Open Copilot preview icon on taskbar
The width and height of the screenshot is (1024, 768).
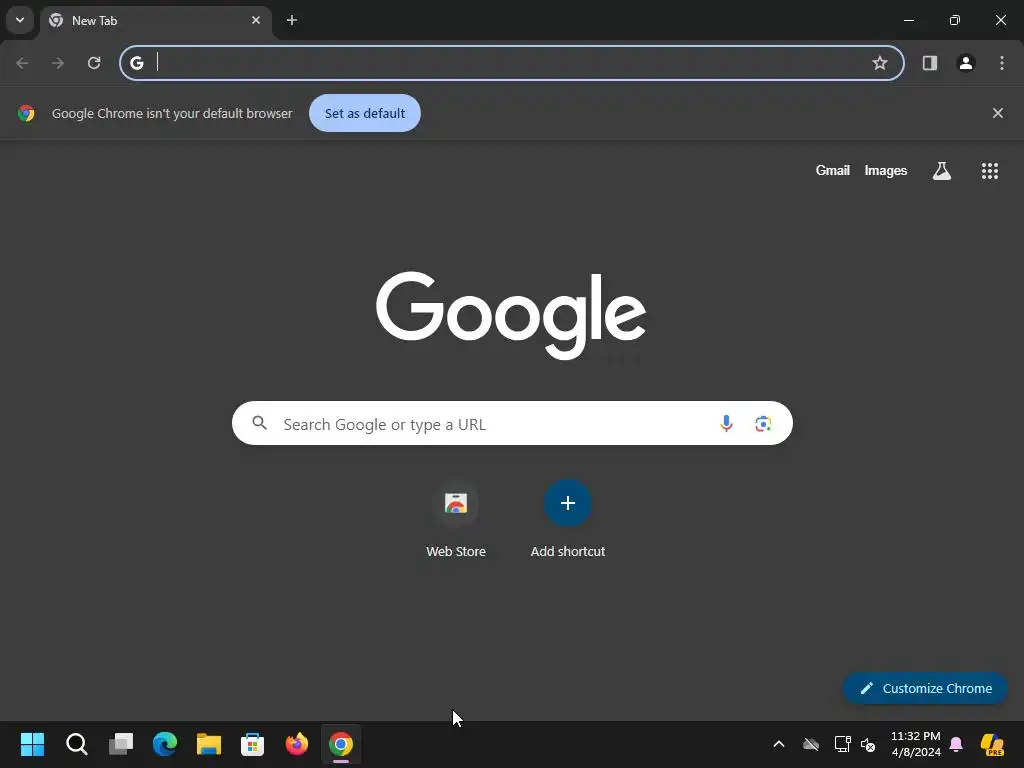(x=993, y=744)
